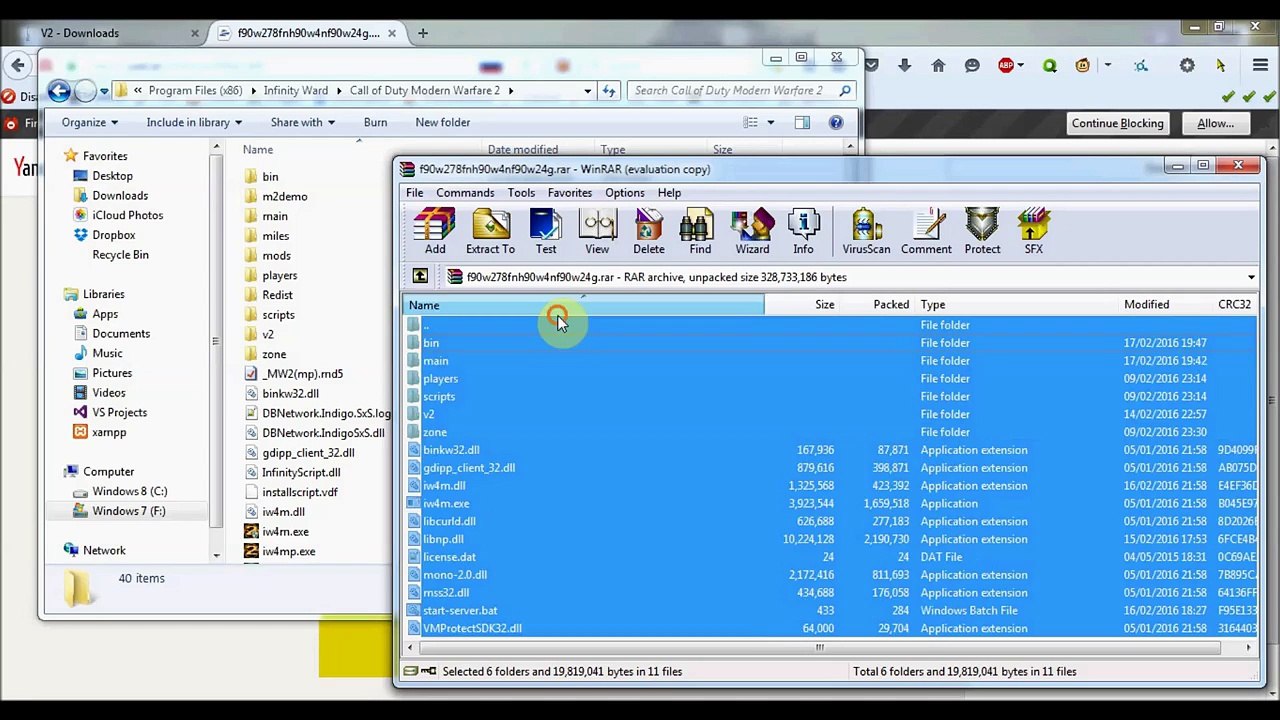Viewport: 1280px width, 720px height.
Task: Refresh the Explorer address bar
Action: 609,91
